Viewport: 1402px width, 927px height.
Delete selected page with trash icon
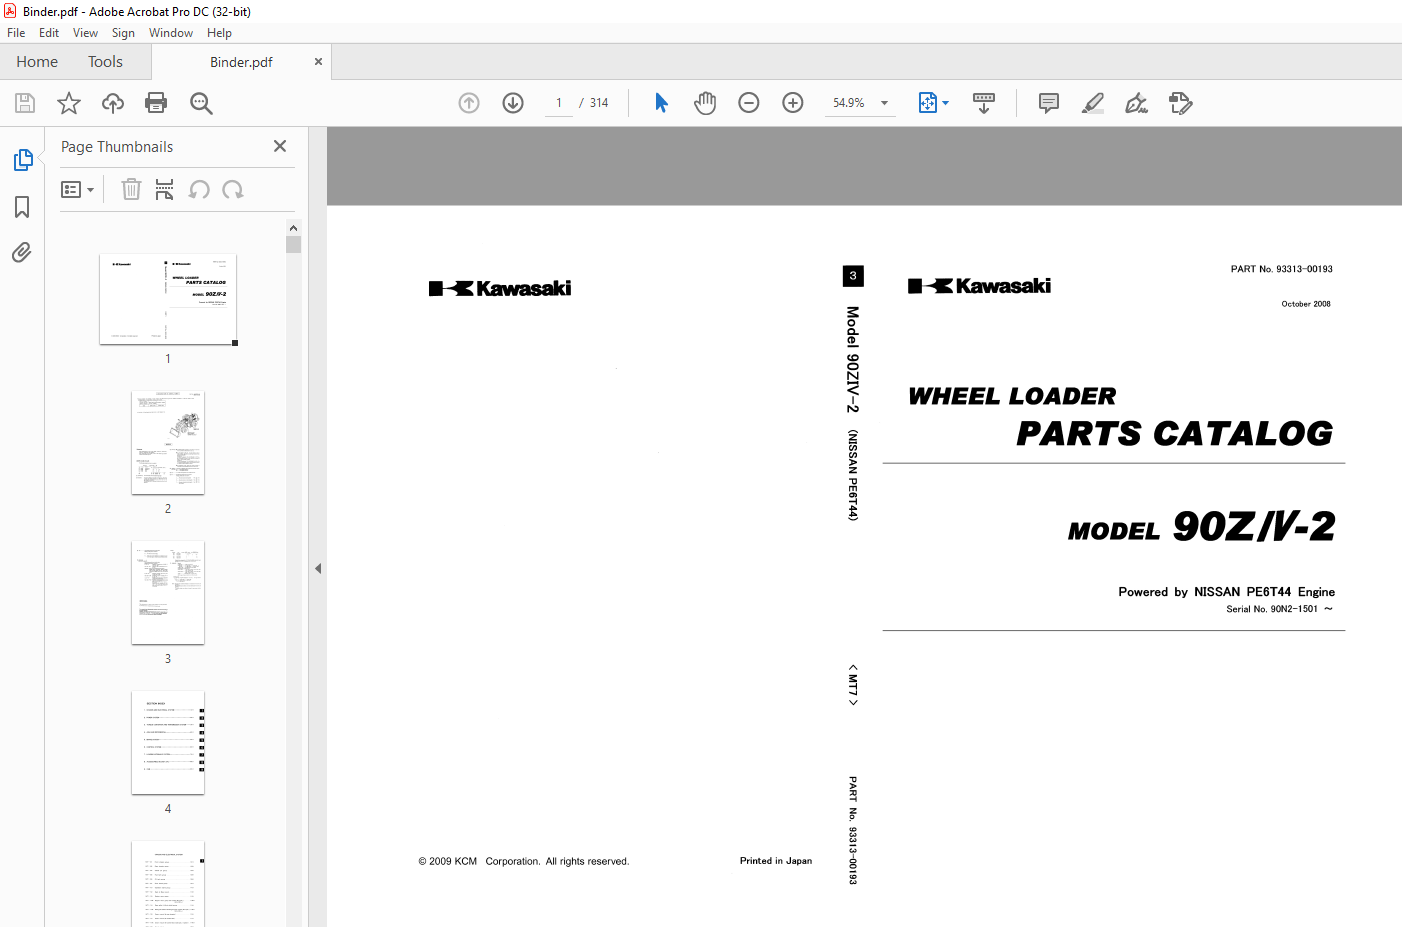pyautogui.click(x=131, y=189)
